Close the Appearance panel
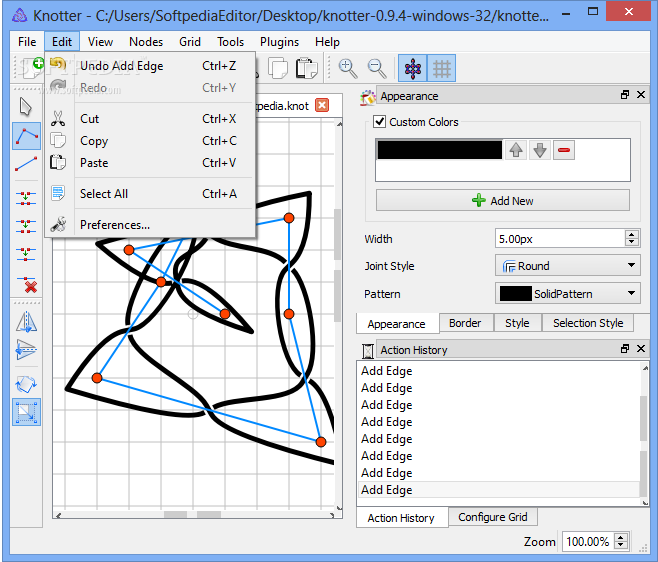 point(641,95)
